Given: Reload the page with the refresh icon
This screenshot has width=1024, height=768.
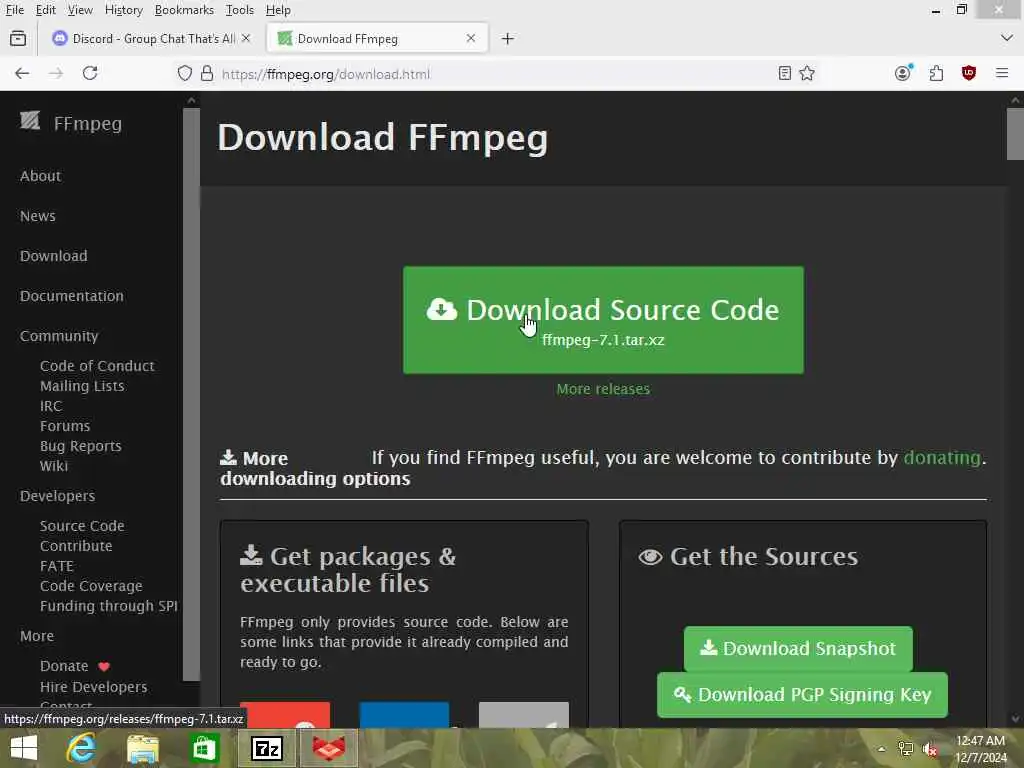Looking at the screenshot, I should pos(90,73).
